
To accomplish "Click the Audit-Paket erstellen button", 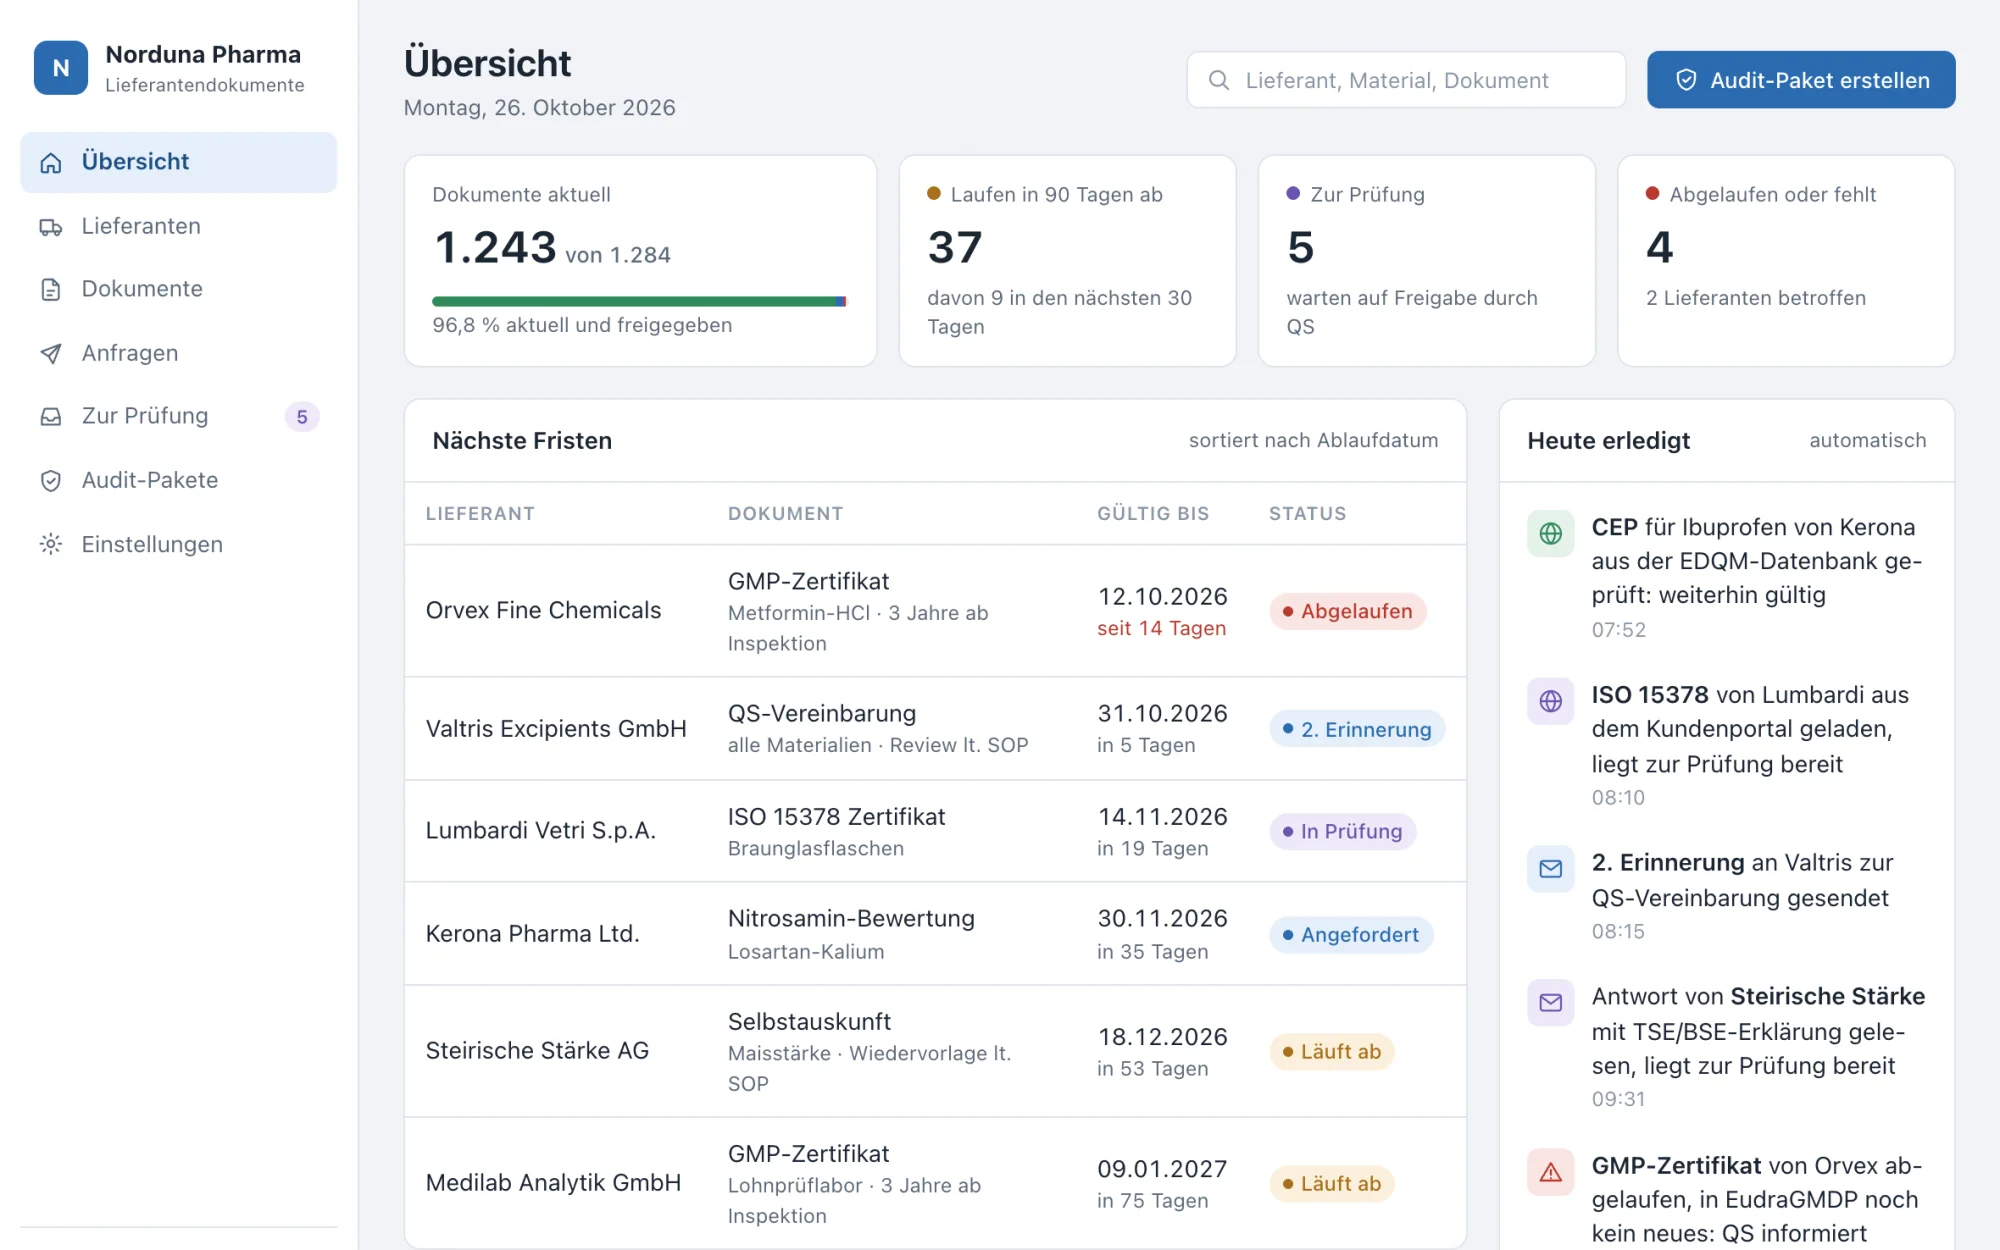I will pos(1801,80).
